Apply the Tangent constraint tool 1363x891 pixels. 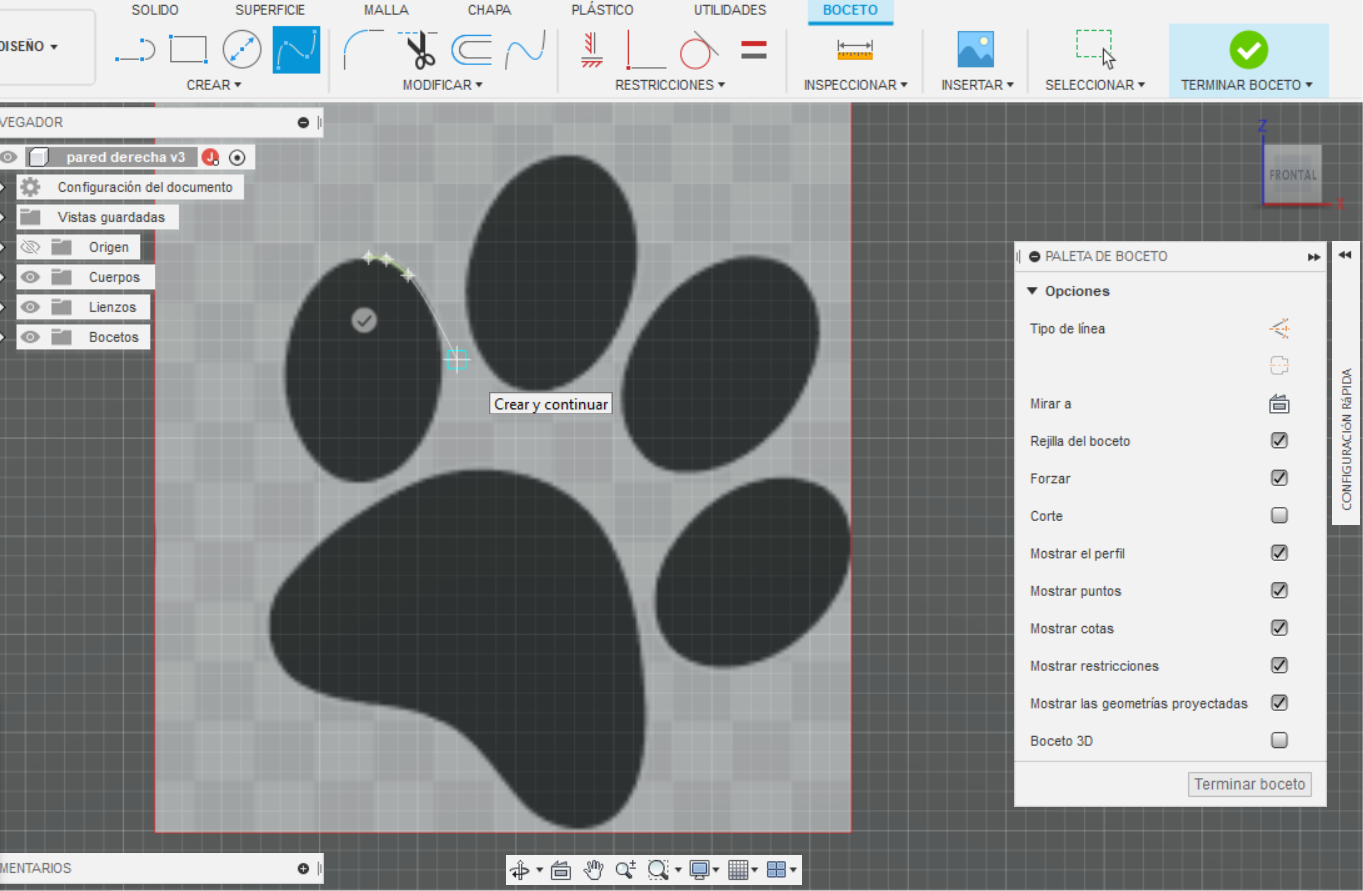point(699,49)
